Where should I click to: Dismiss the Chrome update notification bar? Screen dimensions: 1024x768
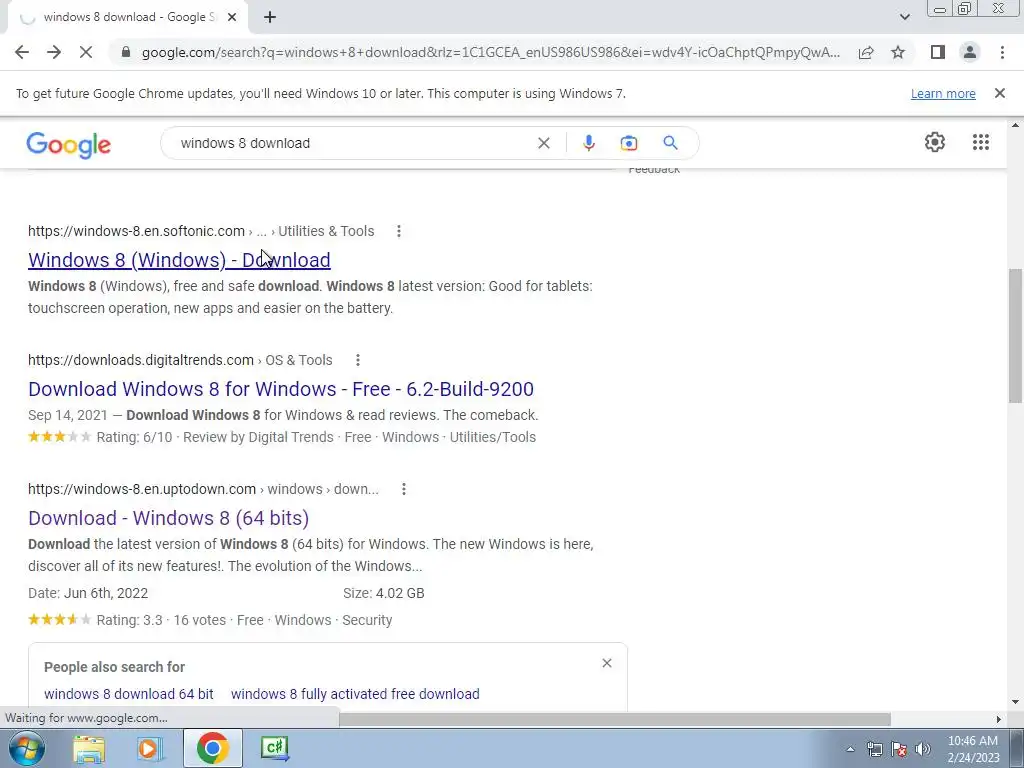[x=1000, y=93]
